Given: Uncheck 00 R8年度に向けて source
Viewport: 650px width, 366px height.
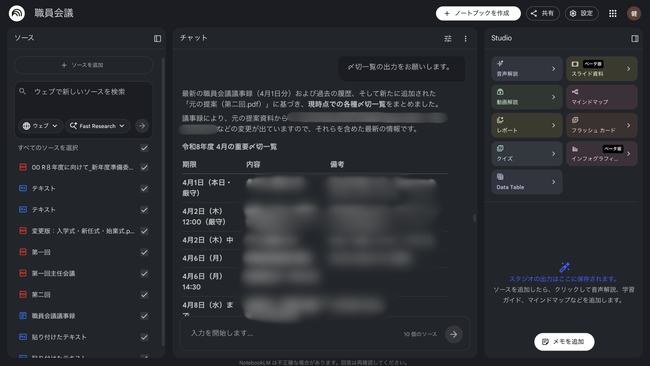Looking at the screenshot, I should pyautogui.click(x=144, y=167).
